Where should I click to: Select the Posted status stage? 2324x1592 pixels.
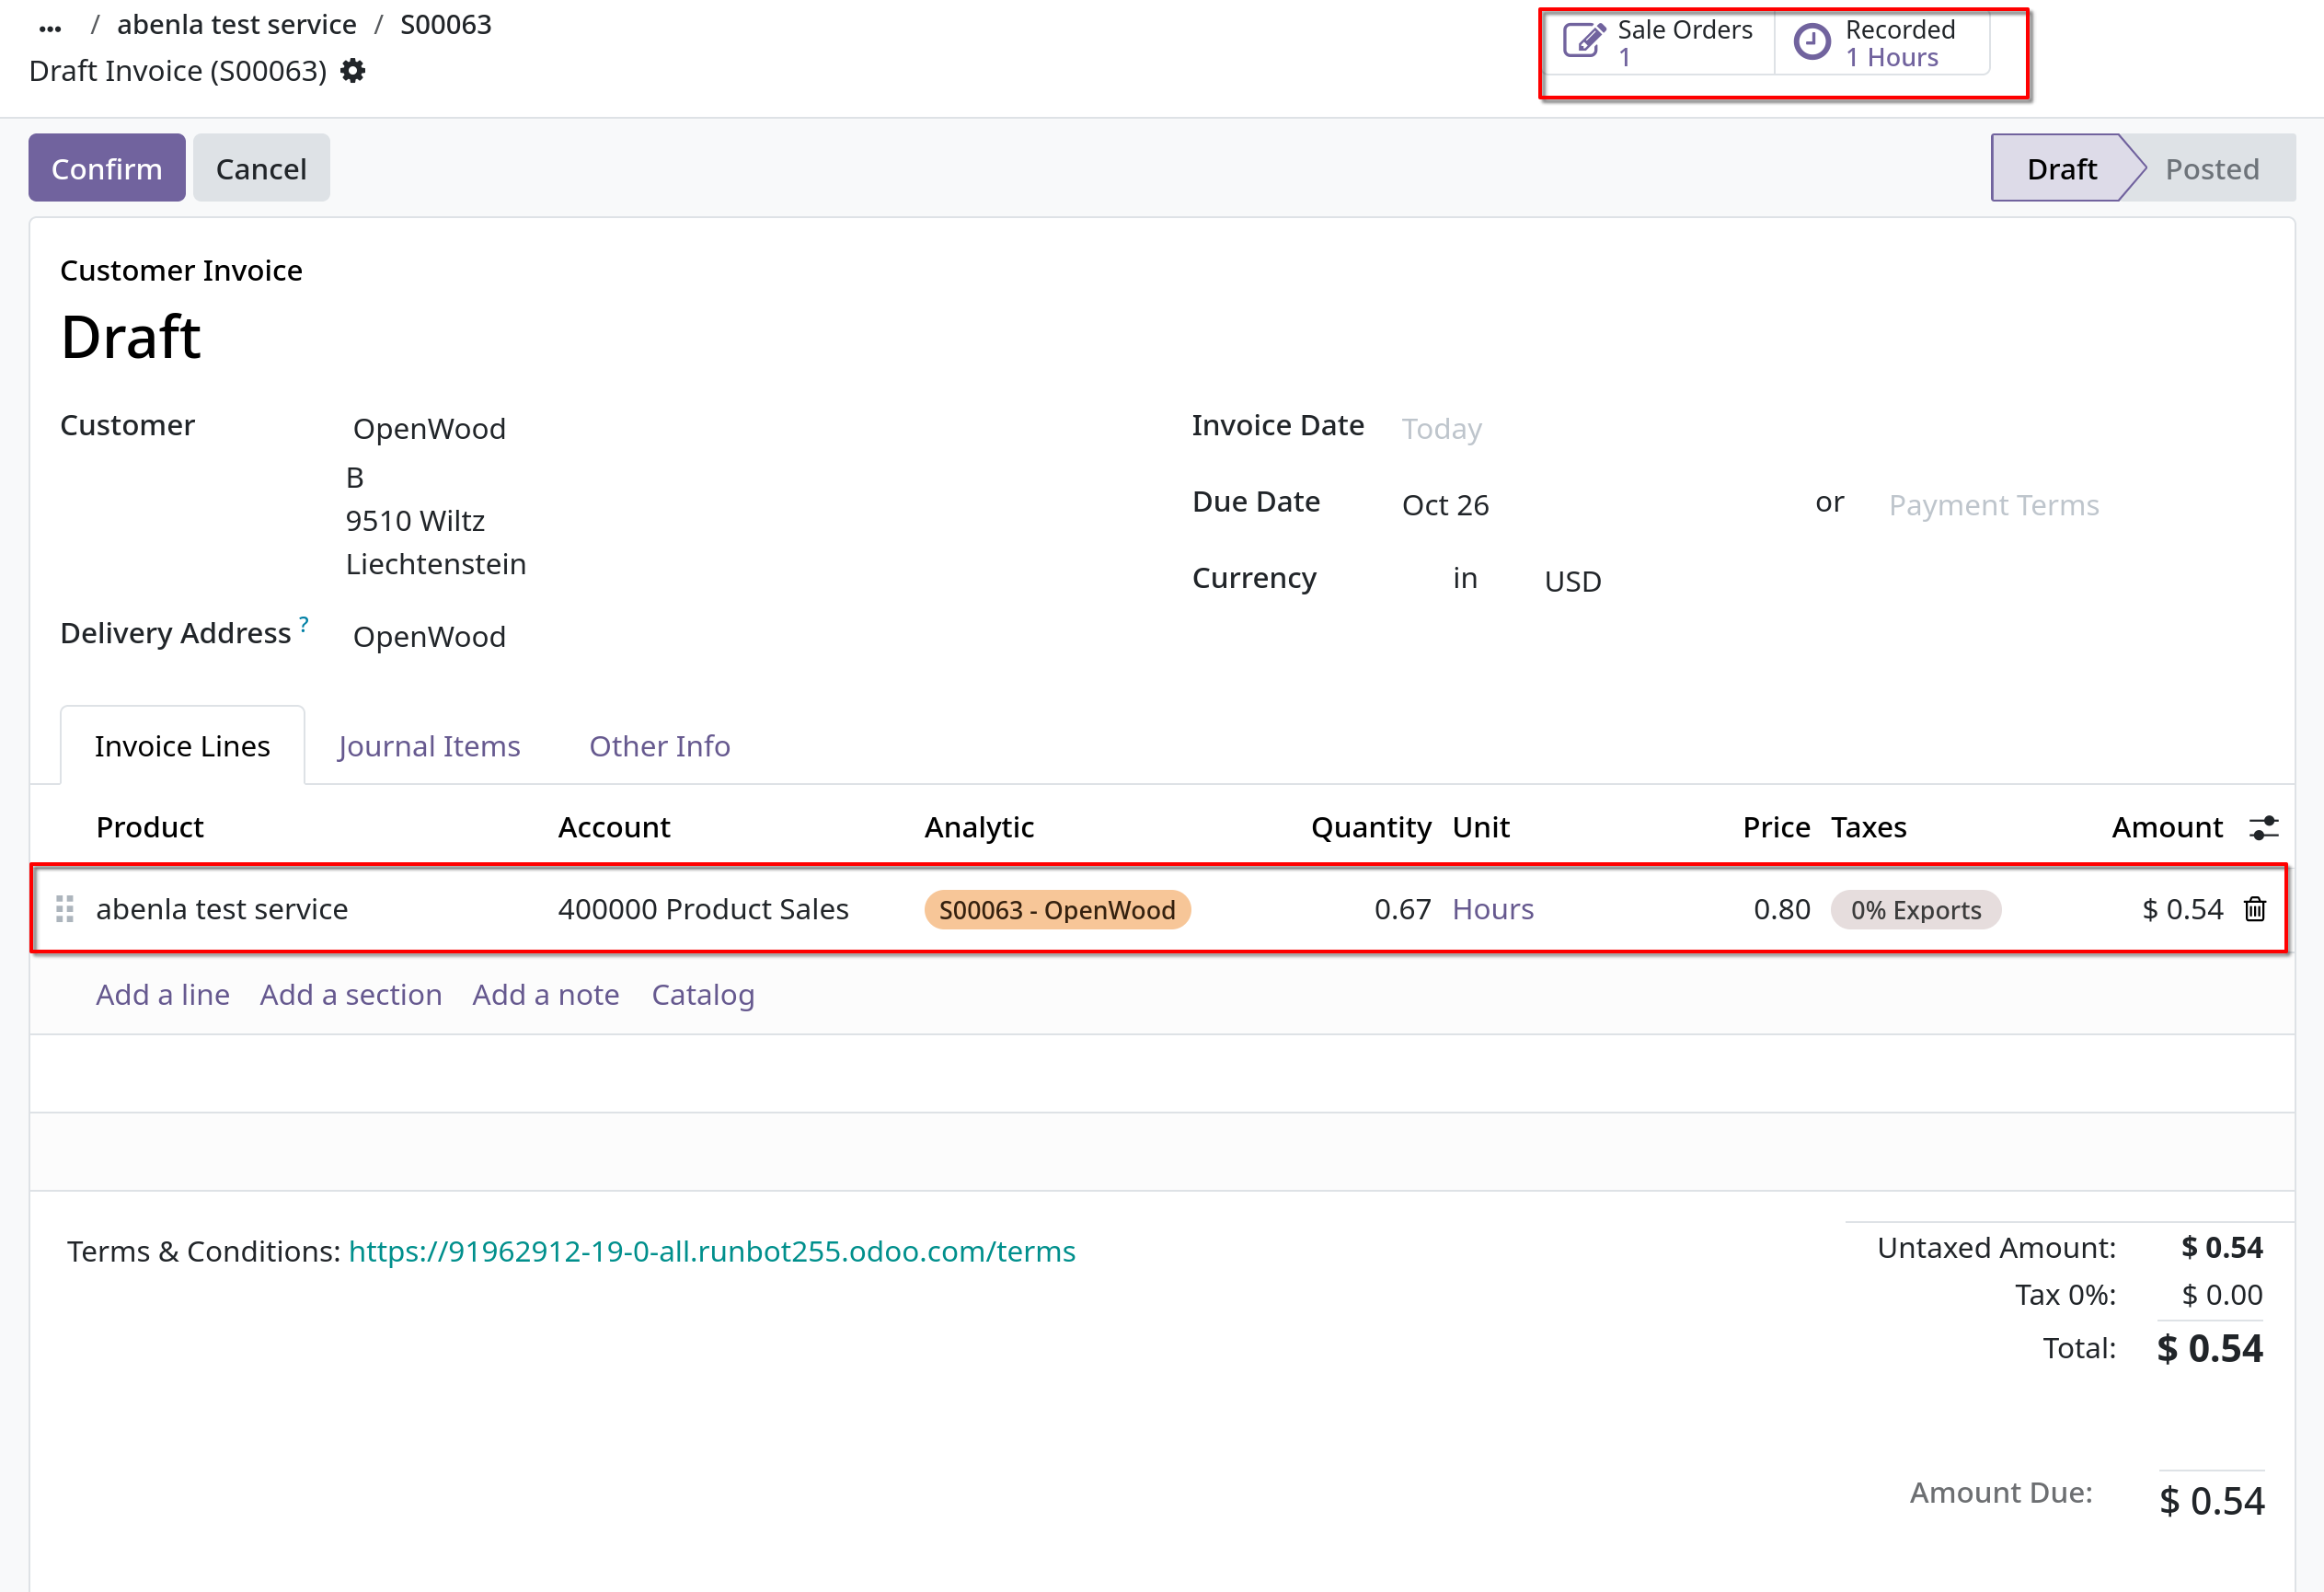2212,168
